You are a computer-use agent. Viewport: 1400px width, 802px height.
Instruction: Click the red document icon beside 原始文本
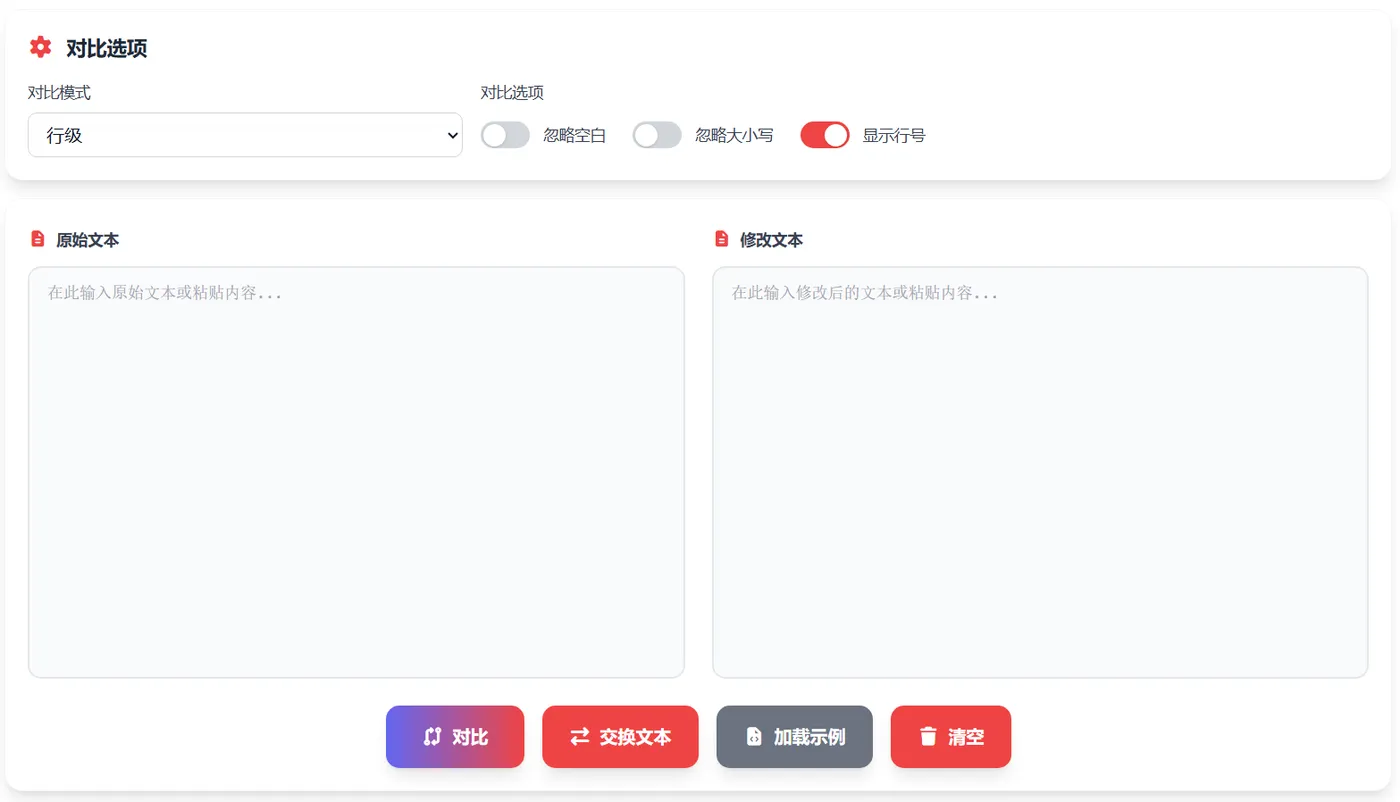(37, 238)
